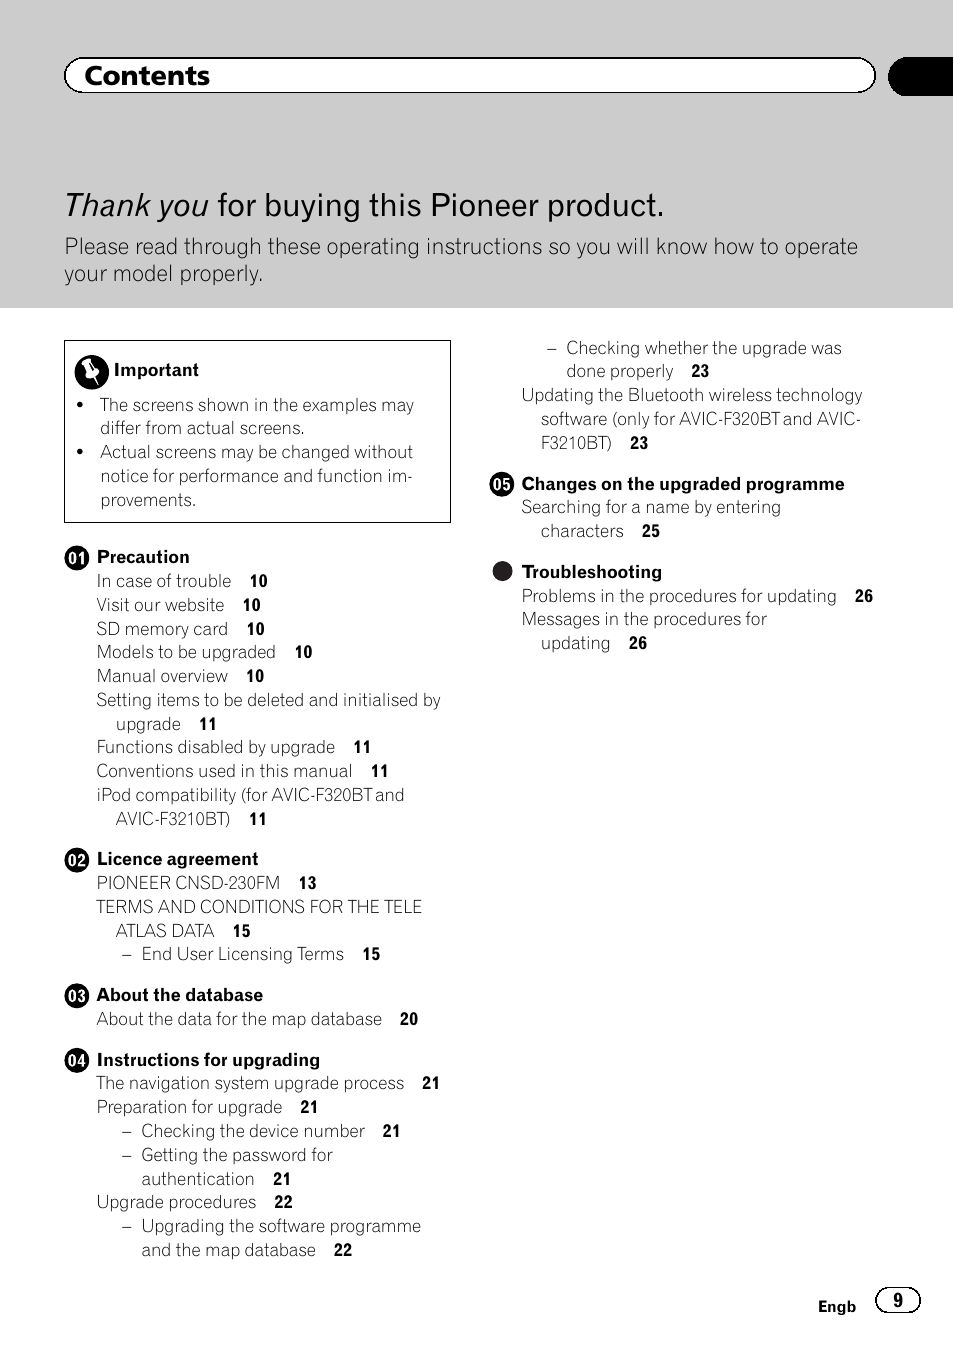Click the chapter 01 number badge
The image size is (954, 1352).
point(77,558)
